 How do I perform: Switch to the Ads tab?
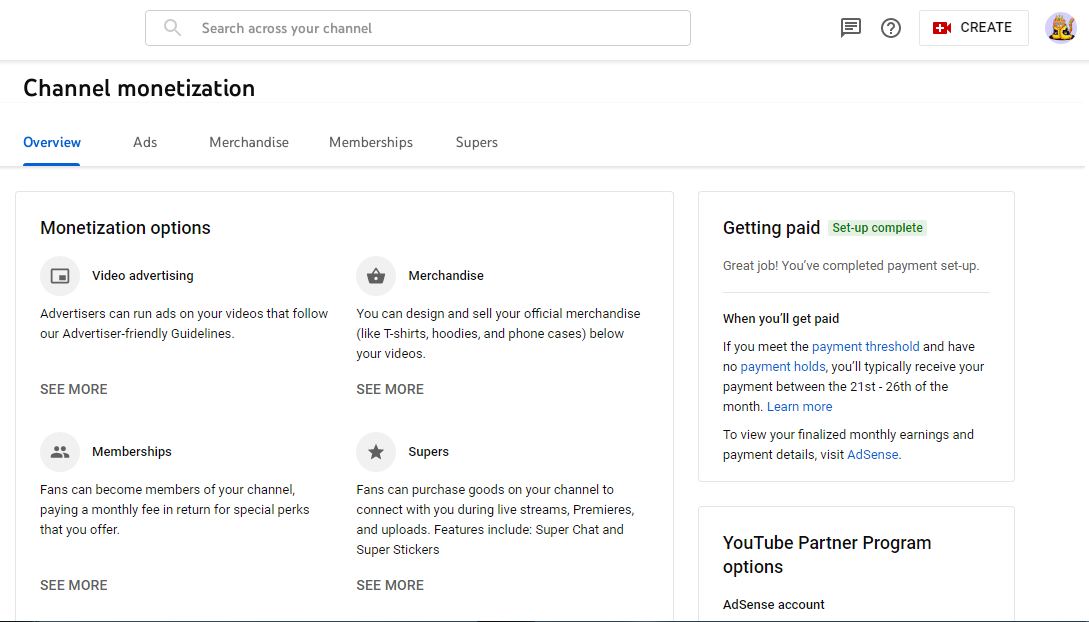tap(145, 142)
